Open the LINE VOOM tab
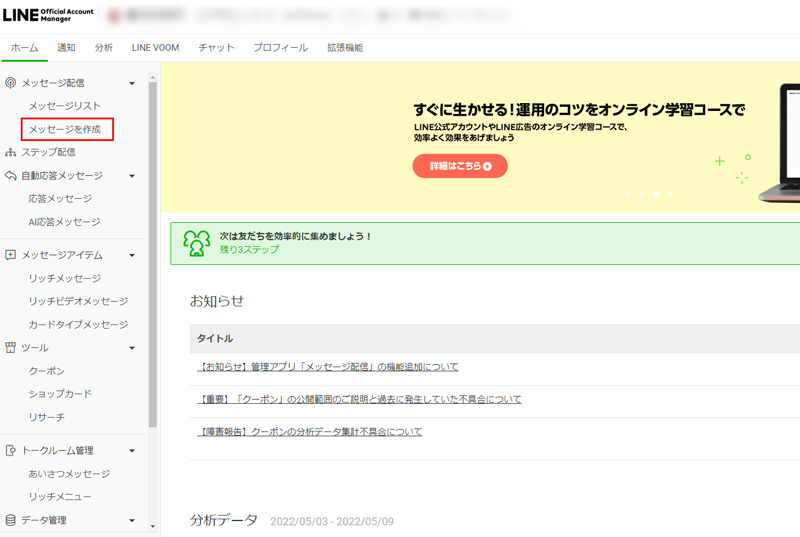Screen dimensions: 800x537 point(155,47)
